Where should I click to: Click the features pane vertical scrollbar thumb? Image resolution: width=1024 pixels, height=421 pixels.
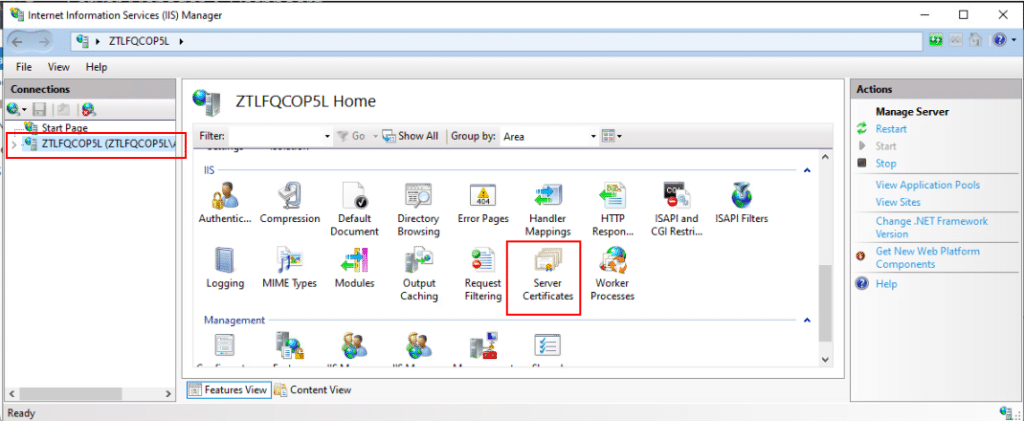[x=825, y=302]
